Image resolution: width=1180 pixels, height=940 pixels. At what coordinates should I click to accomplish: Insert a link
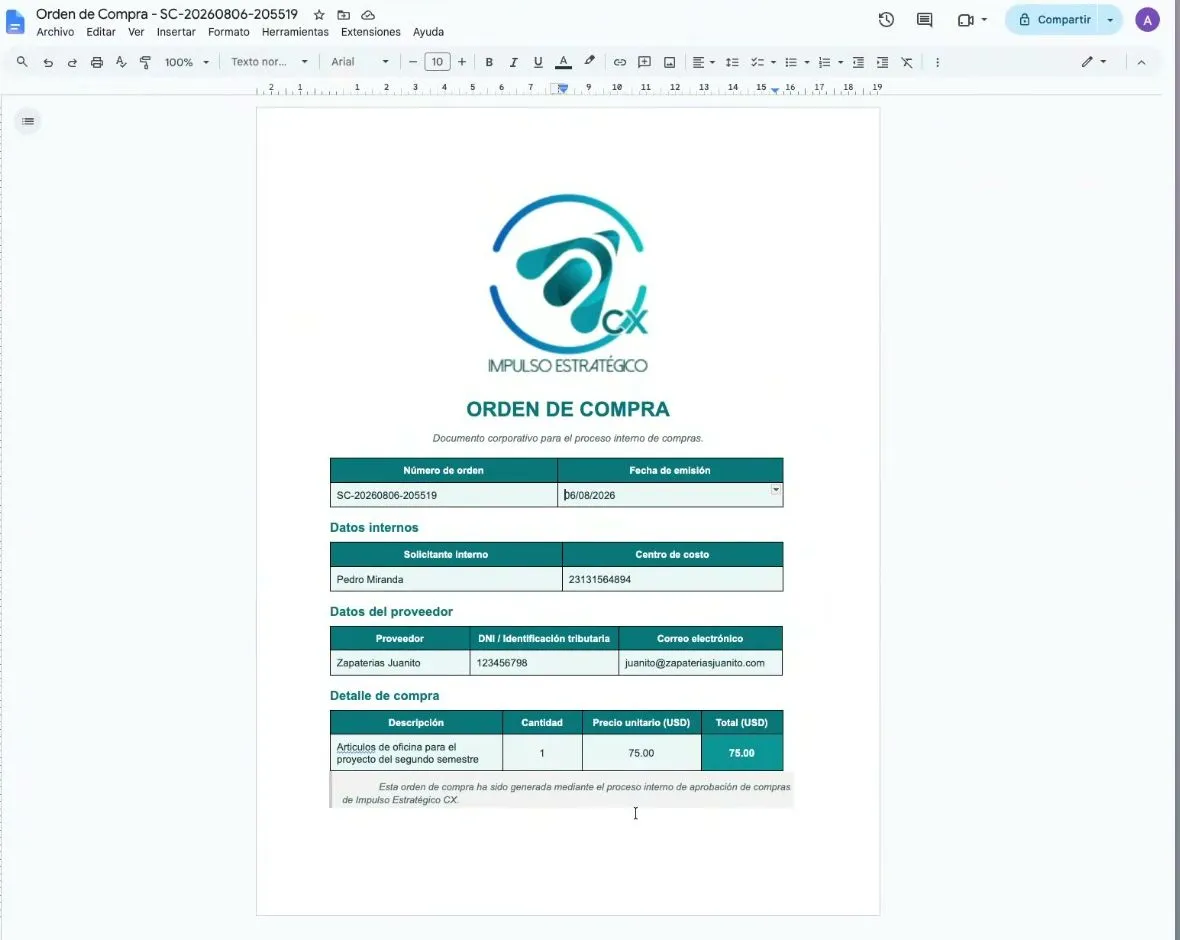(619, 62)
